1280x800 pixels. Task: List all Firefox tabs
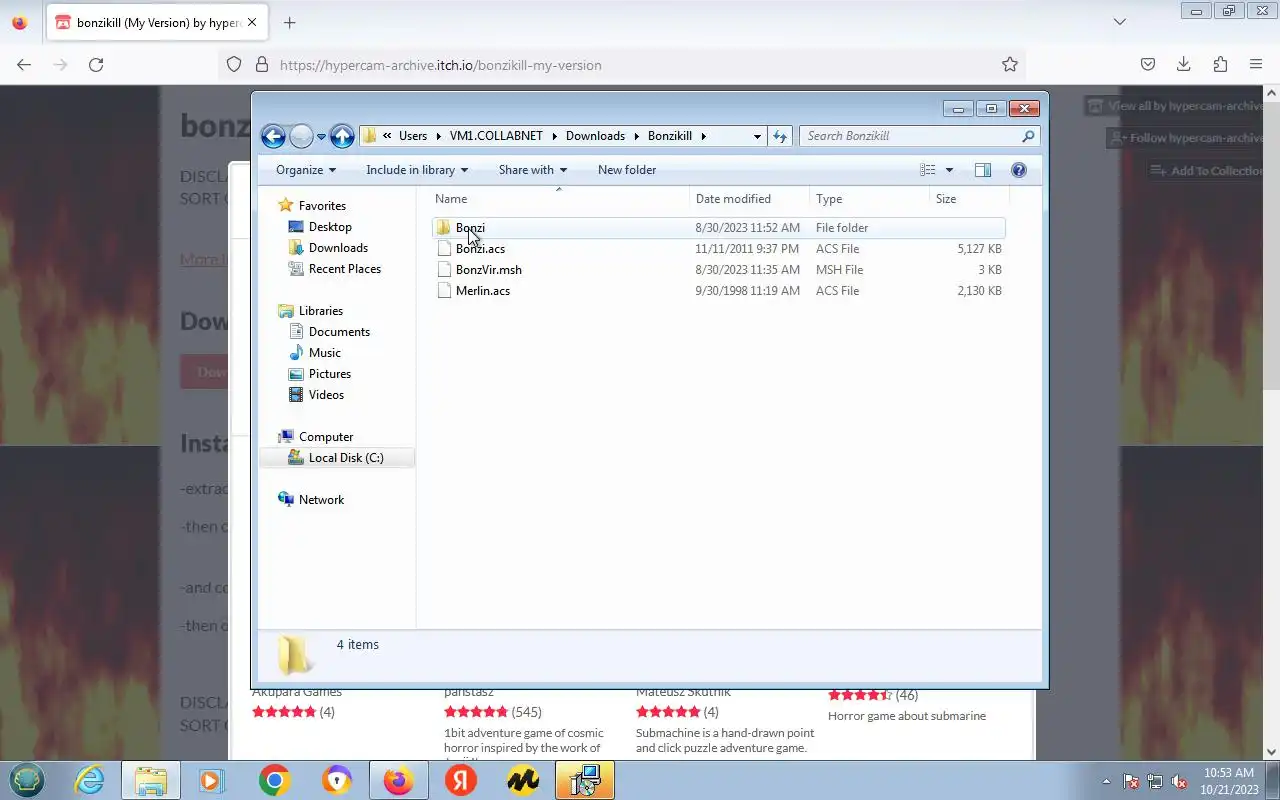(1120, 22)
